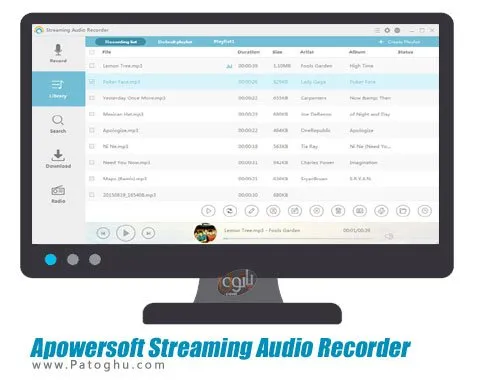
Task: Skip to the previous track
Action: coord(103,233)
